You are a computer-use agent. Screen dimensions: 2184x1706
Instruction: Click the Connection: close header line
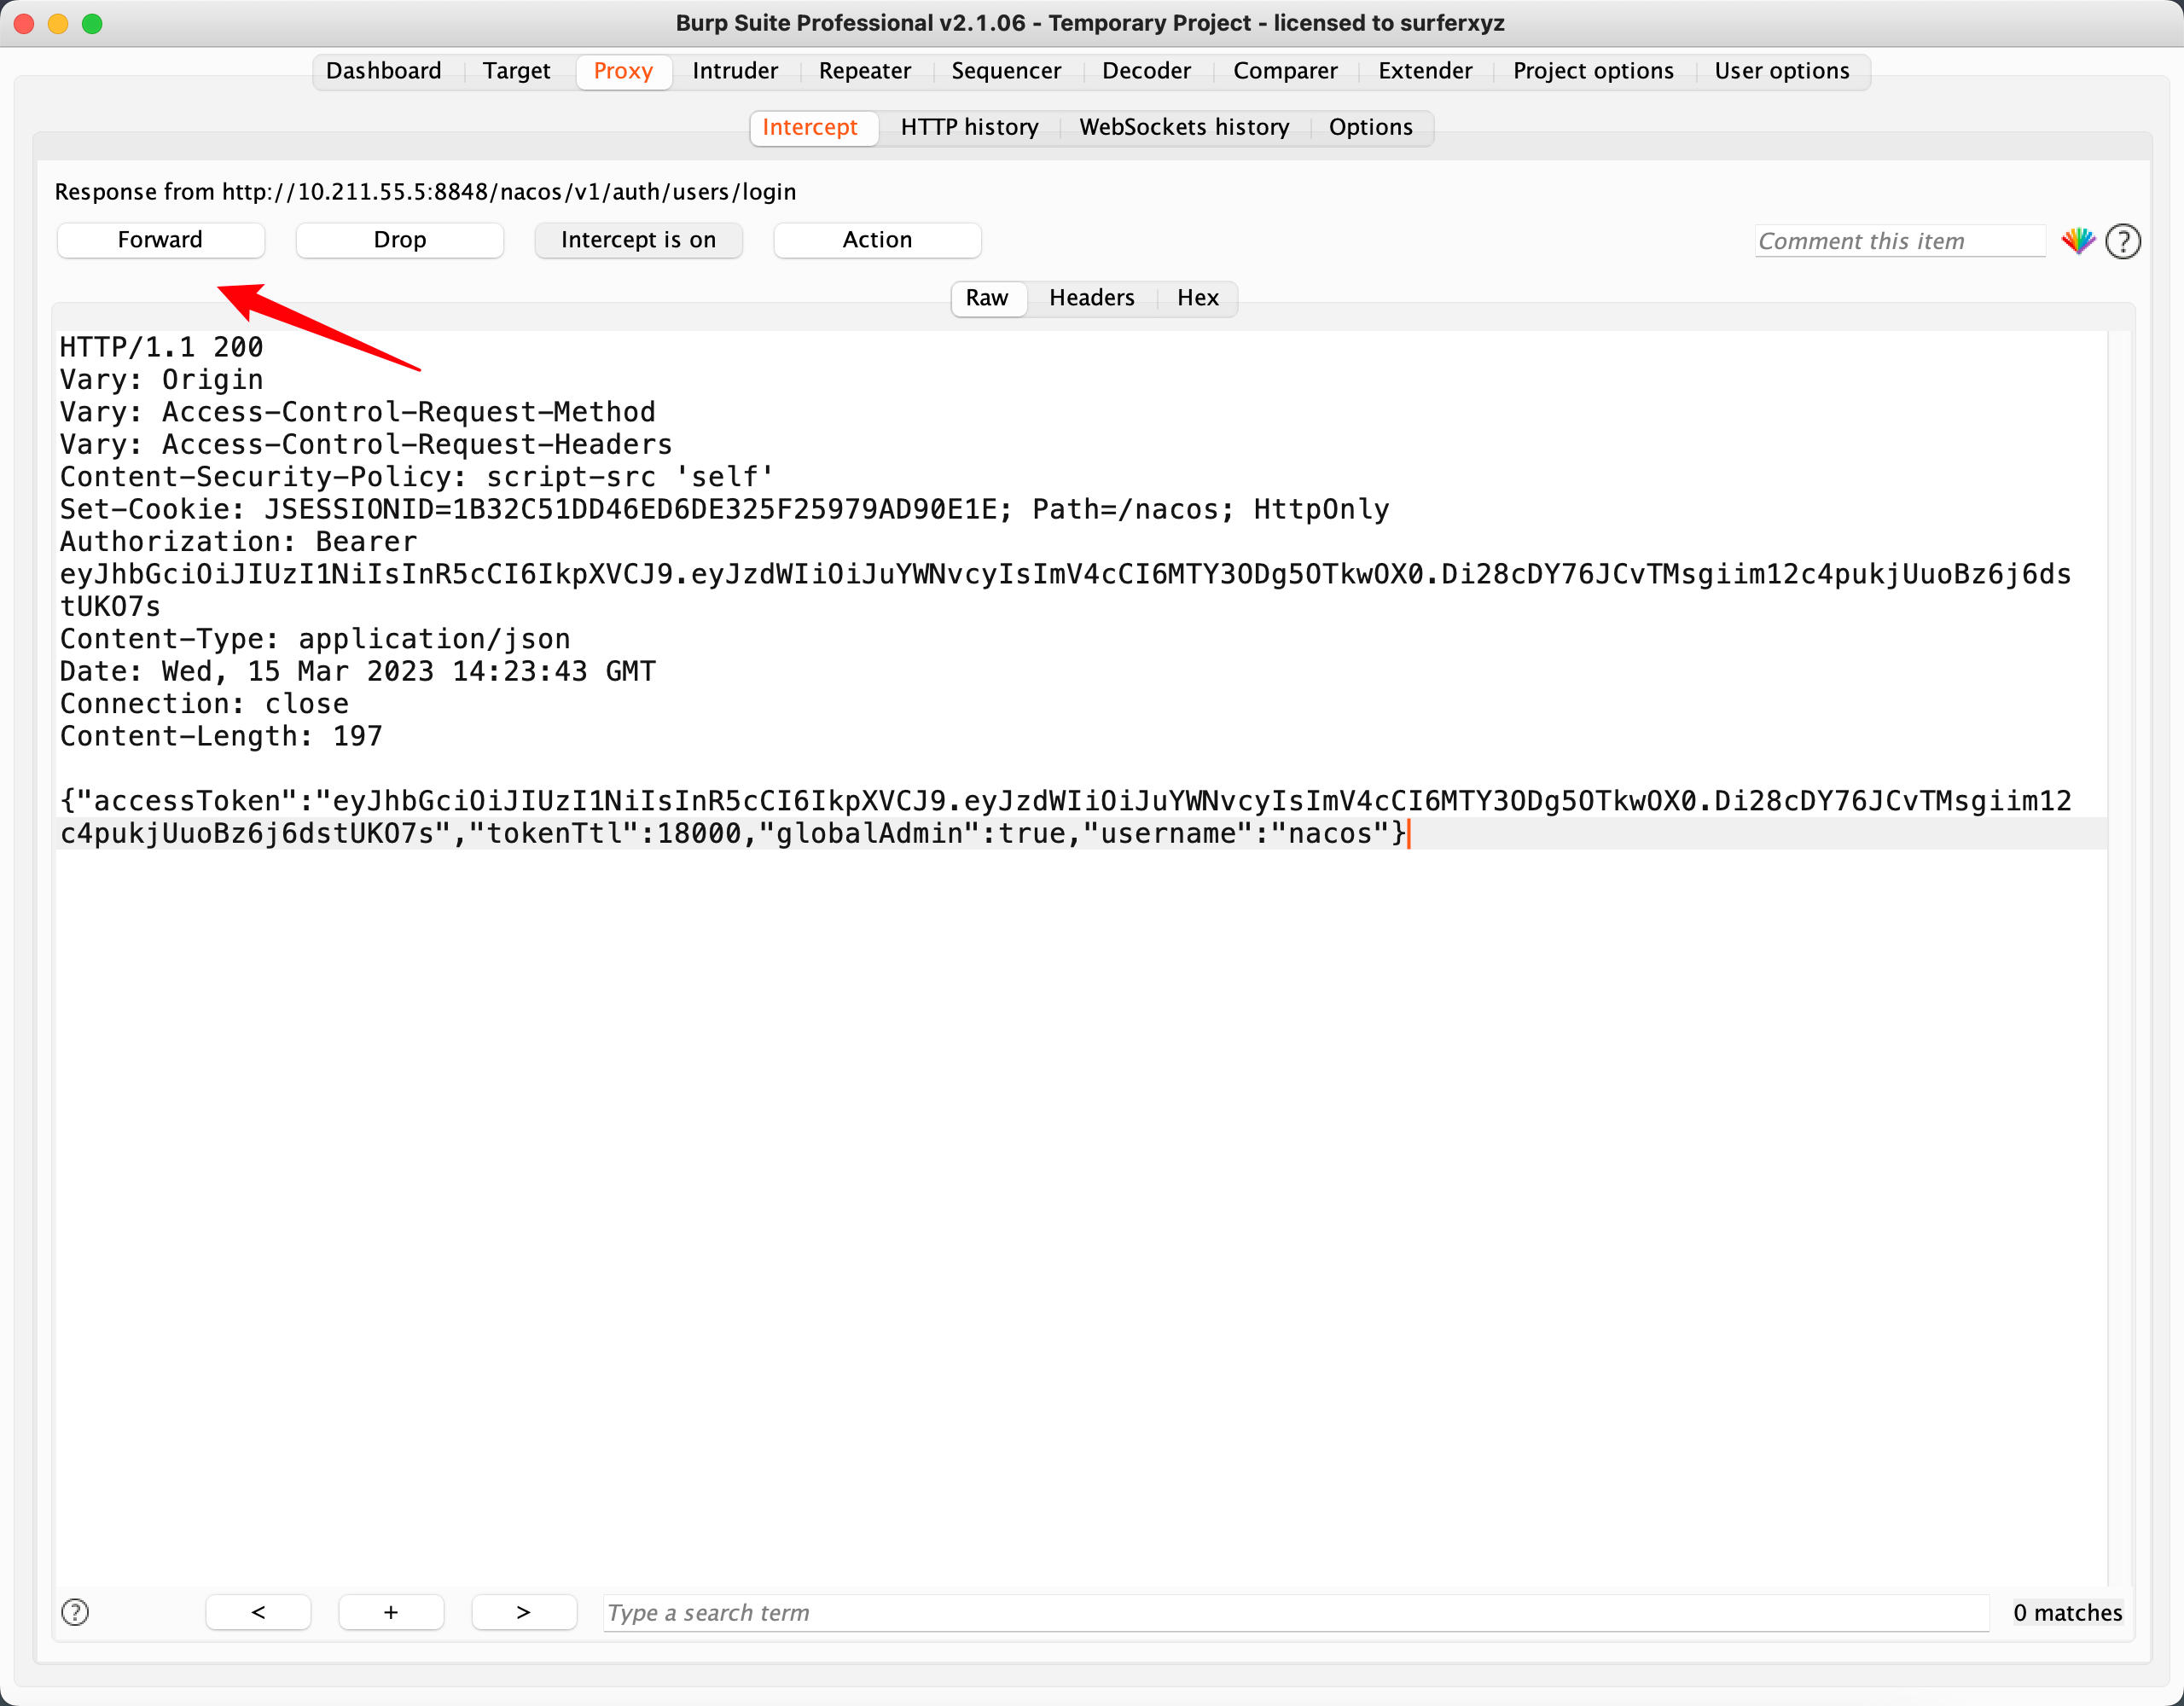(204, 703)
